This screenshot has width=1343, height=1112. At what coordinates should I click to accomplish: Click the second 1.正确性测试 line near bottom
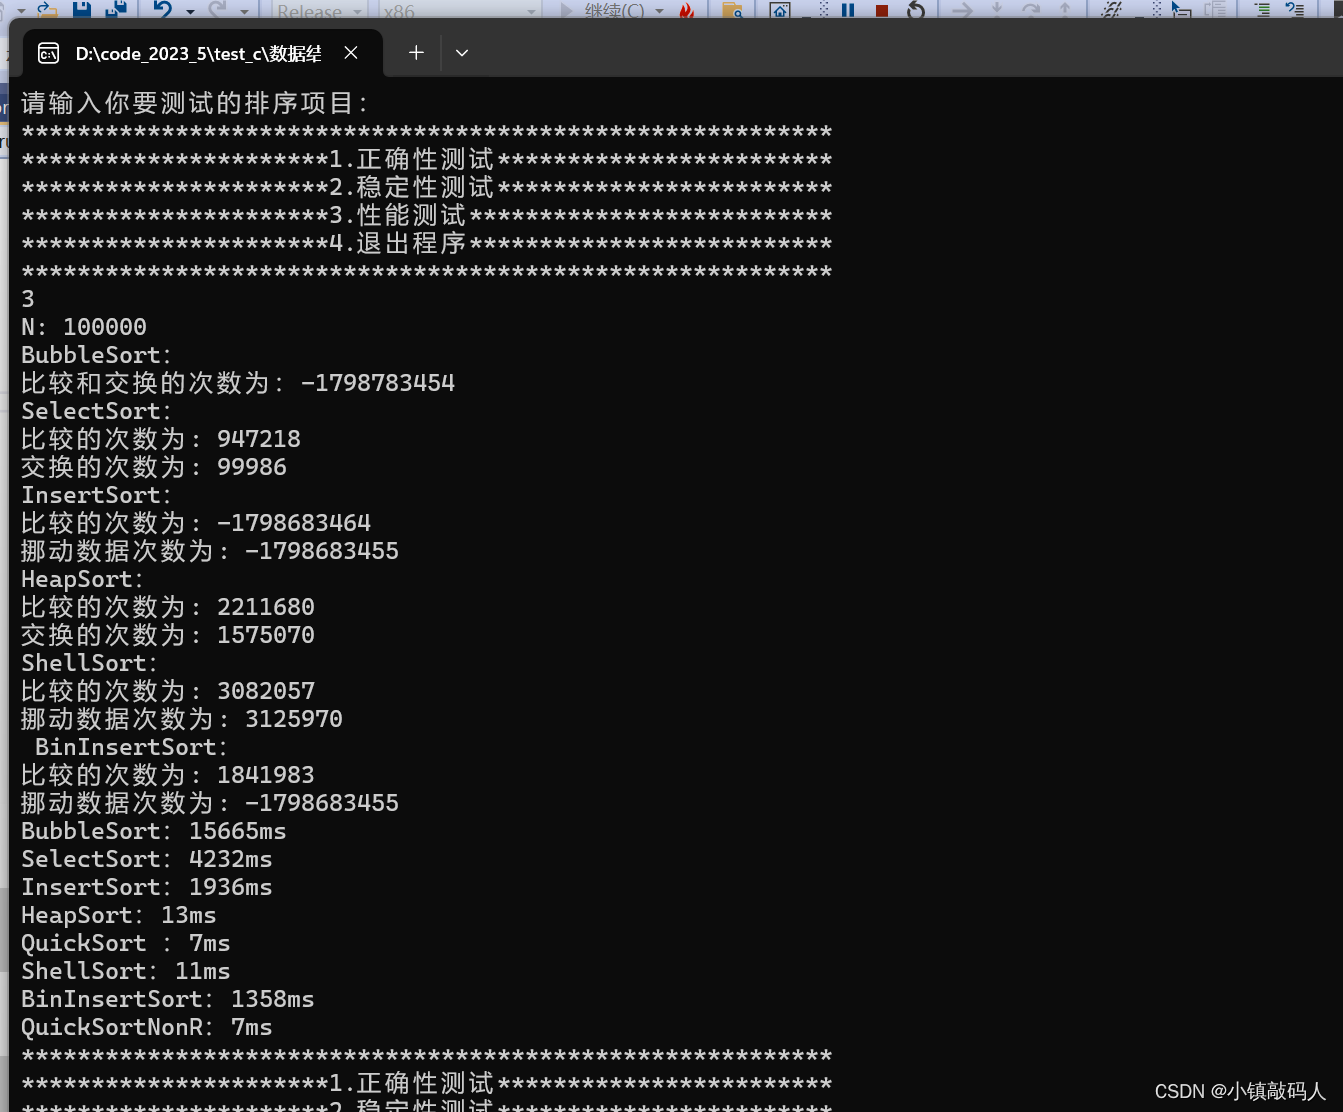427,1083
